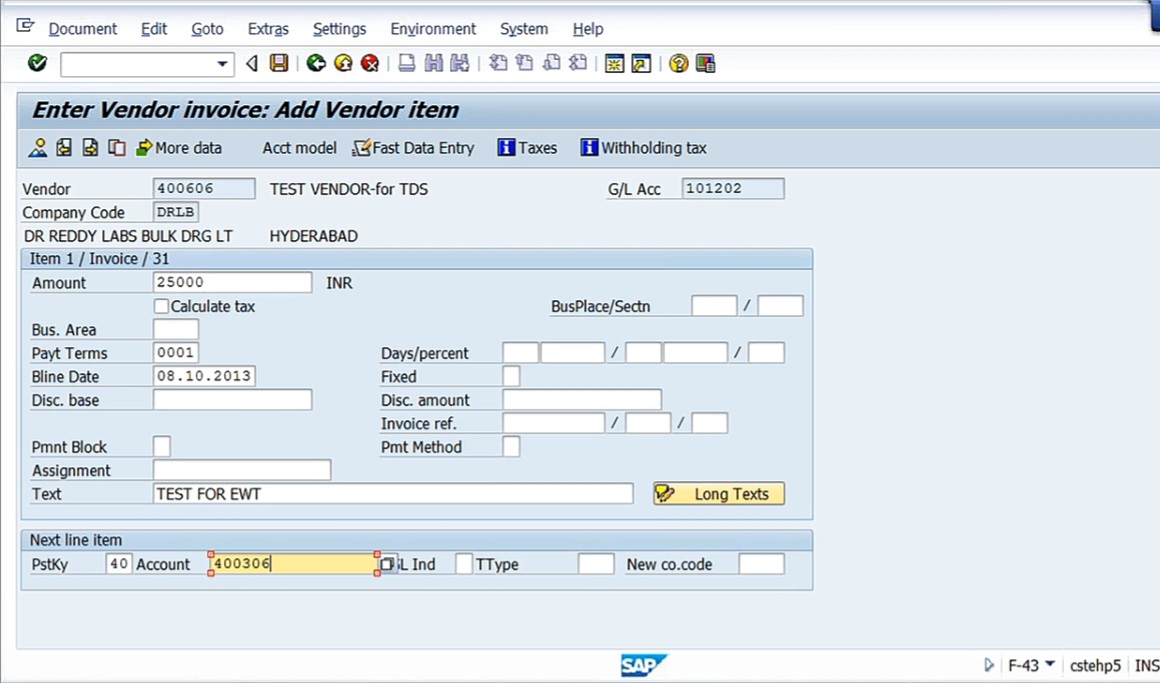Image resolution: width=1160 pixels, height=683 pixels.
Task: Click the PstKy field showing 40
Action: pos(118,564)
